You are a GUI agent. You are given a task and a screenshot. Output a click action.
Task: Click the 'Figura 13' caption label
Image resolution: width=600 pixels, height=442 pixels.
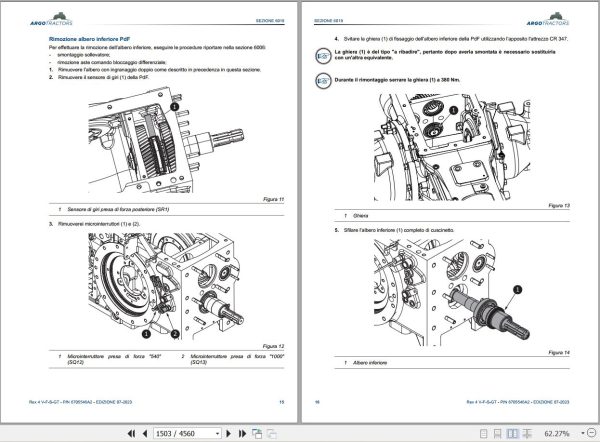pyautogui.click(x=559, y=206)
